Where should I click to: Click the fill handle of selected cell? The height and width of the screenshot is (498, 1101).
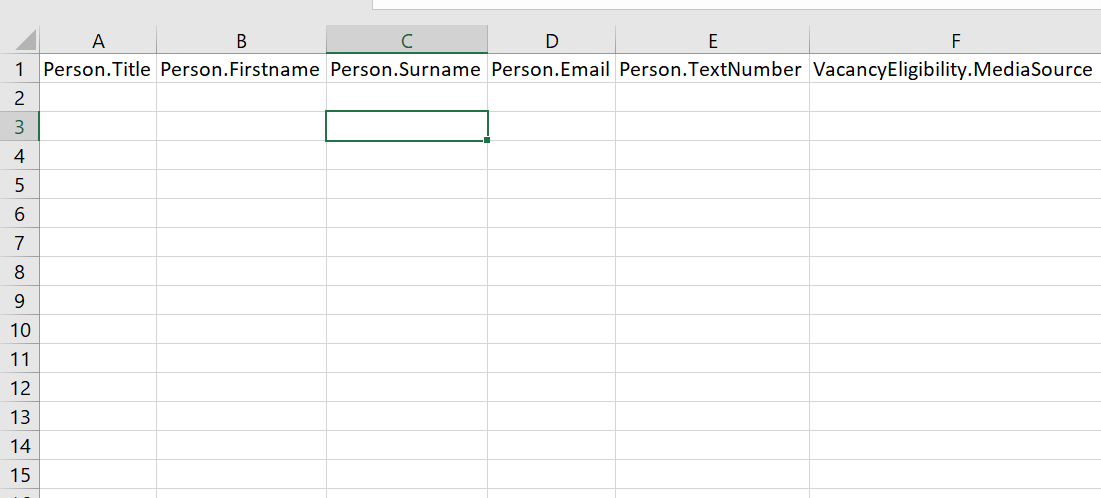(x=487, y=141)
